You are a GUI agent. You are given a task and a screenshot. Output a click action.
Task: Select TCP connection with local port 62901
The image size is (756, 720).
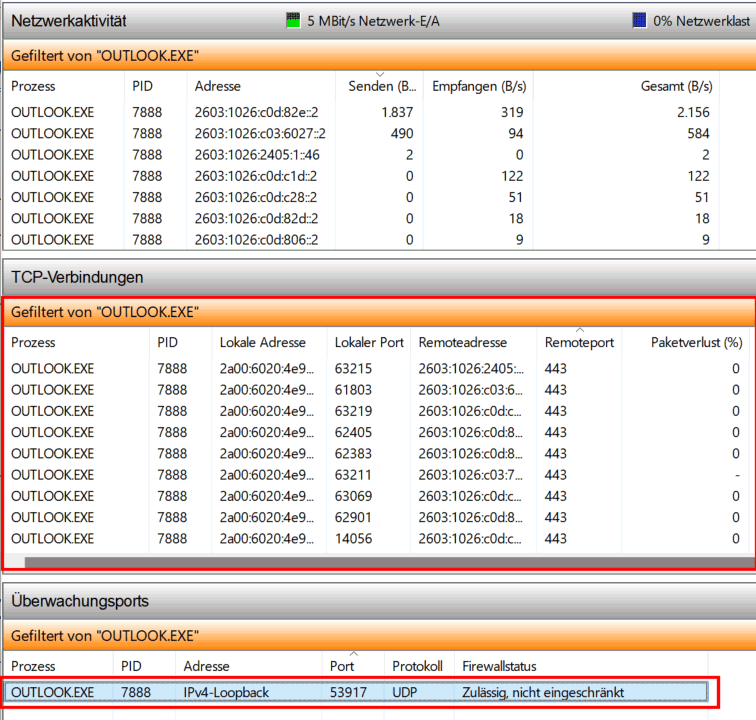pos(377,517)
